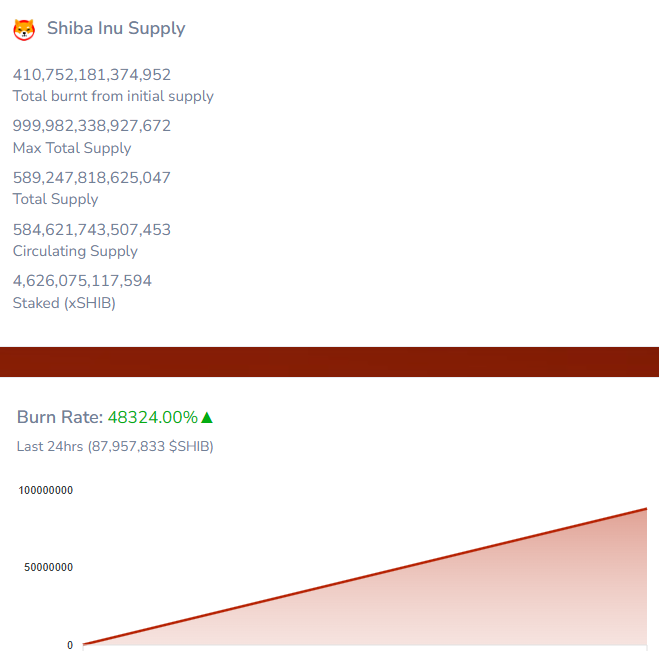Select the value 999,982,338,927,672

click(x=92, y=126)
